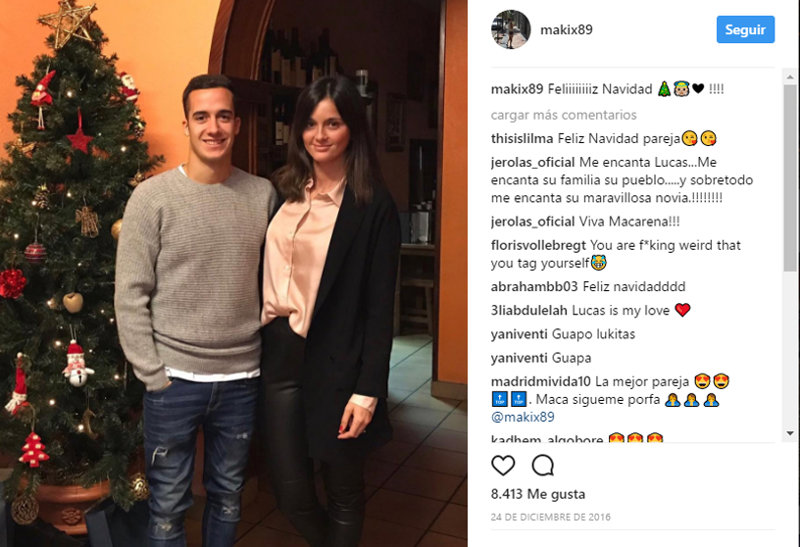Open the 8.413 Me gusta likes count

(538, 494)
